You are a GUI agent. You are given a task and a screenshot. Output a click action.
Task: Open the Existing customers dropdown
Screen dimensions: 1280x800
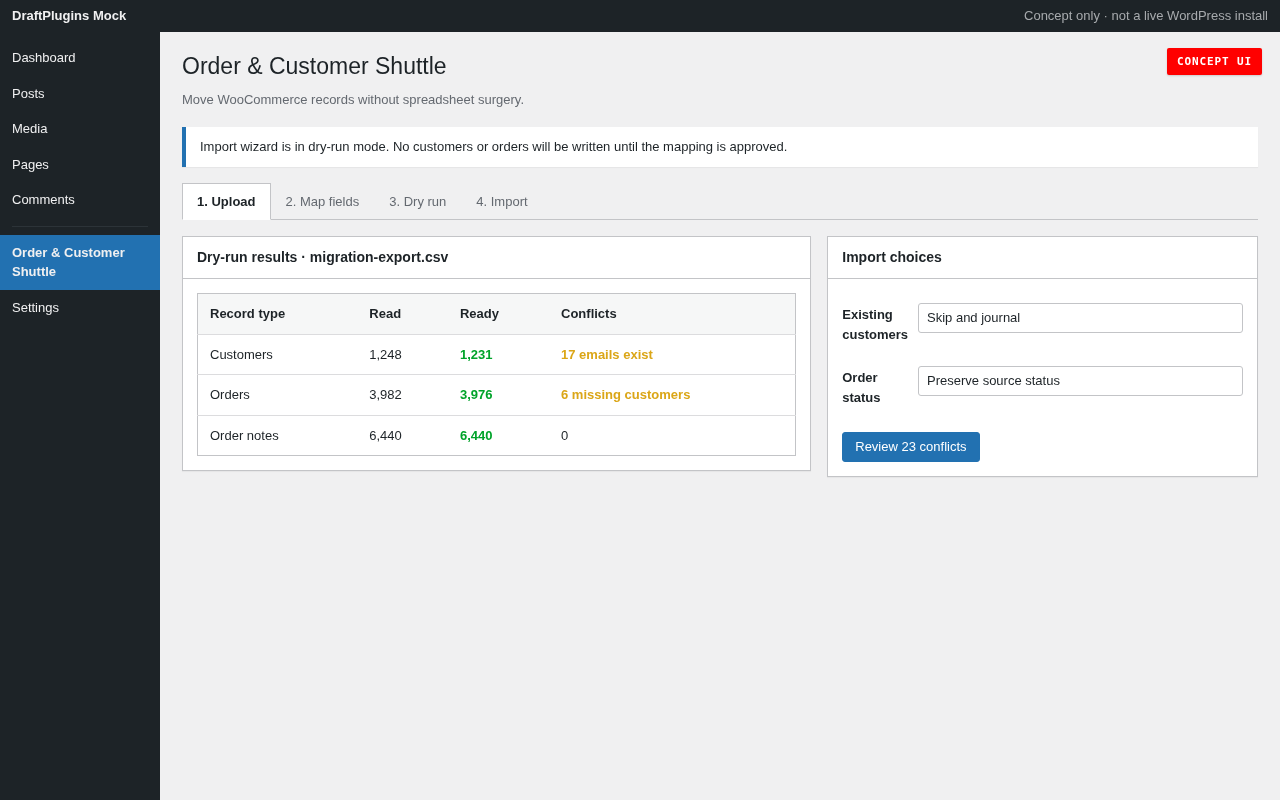(x=1080, y=318)
